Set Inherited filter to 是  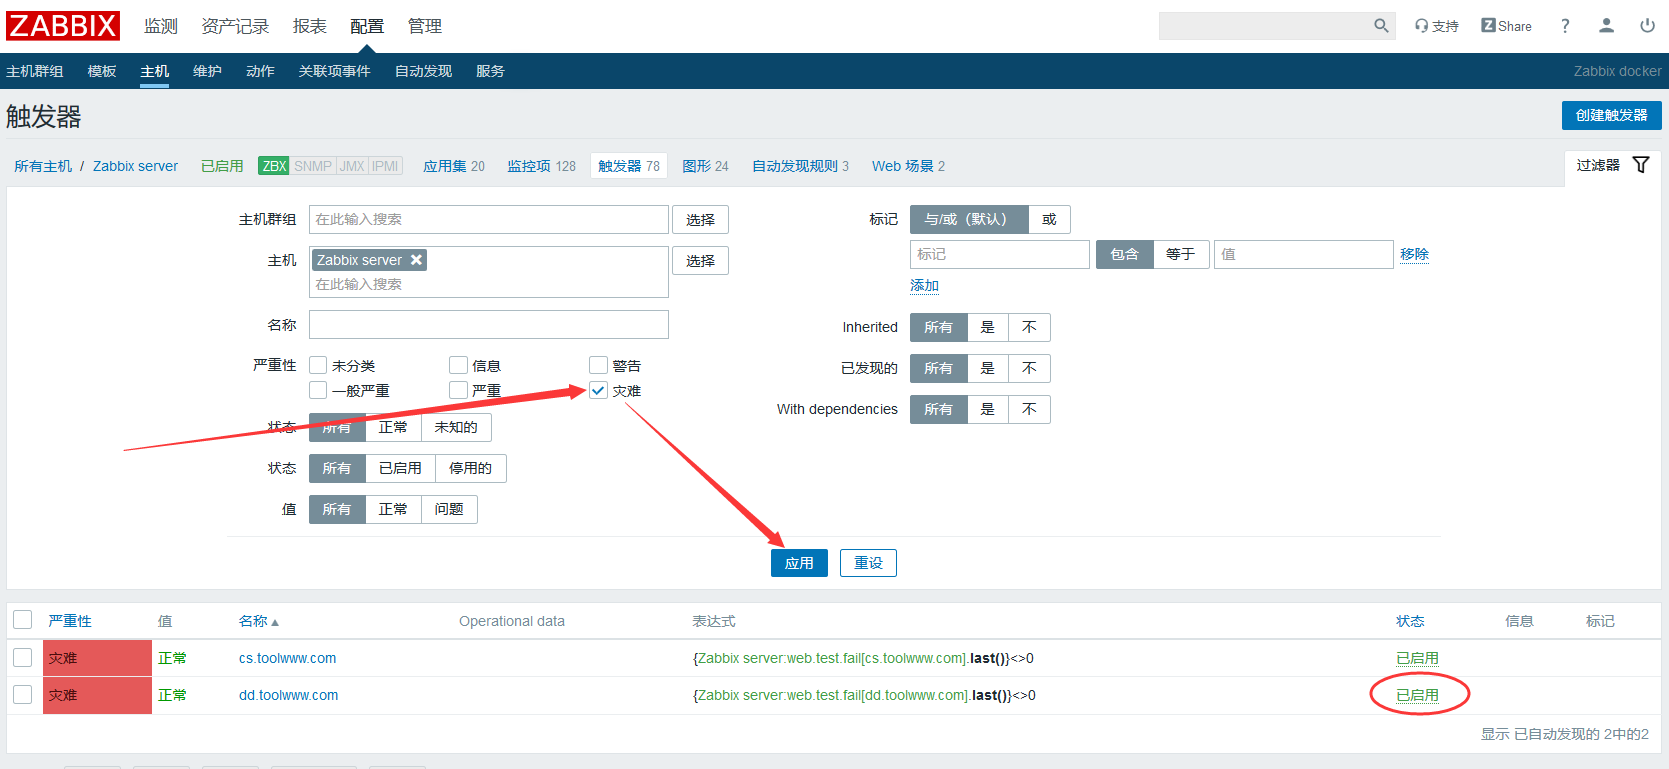coord(987,327)
